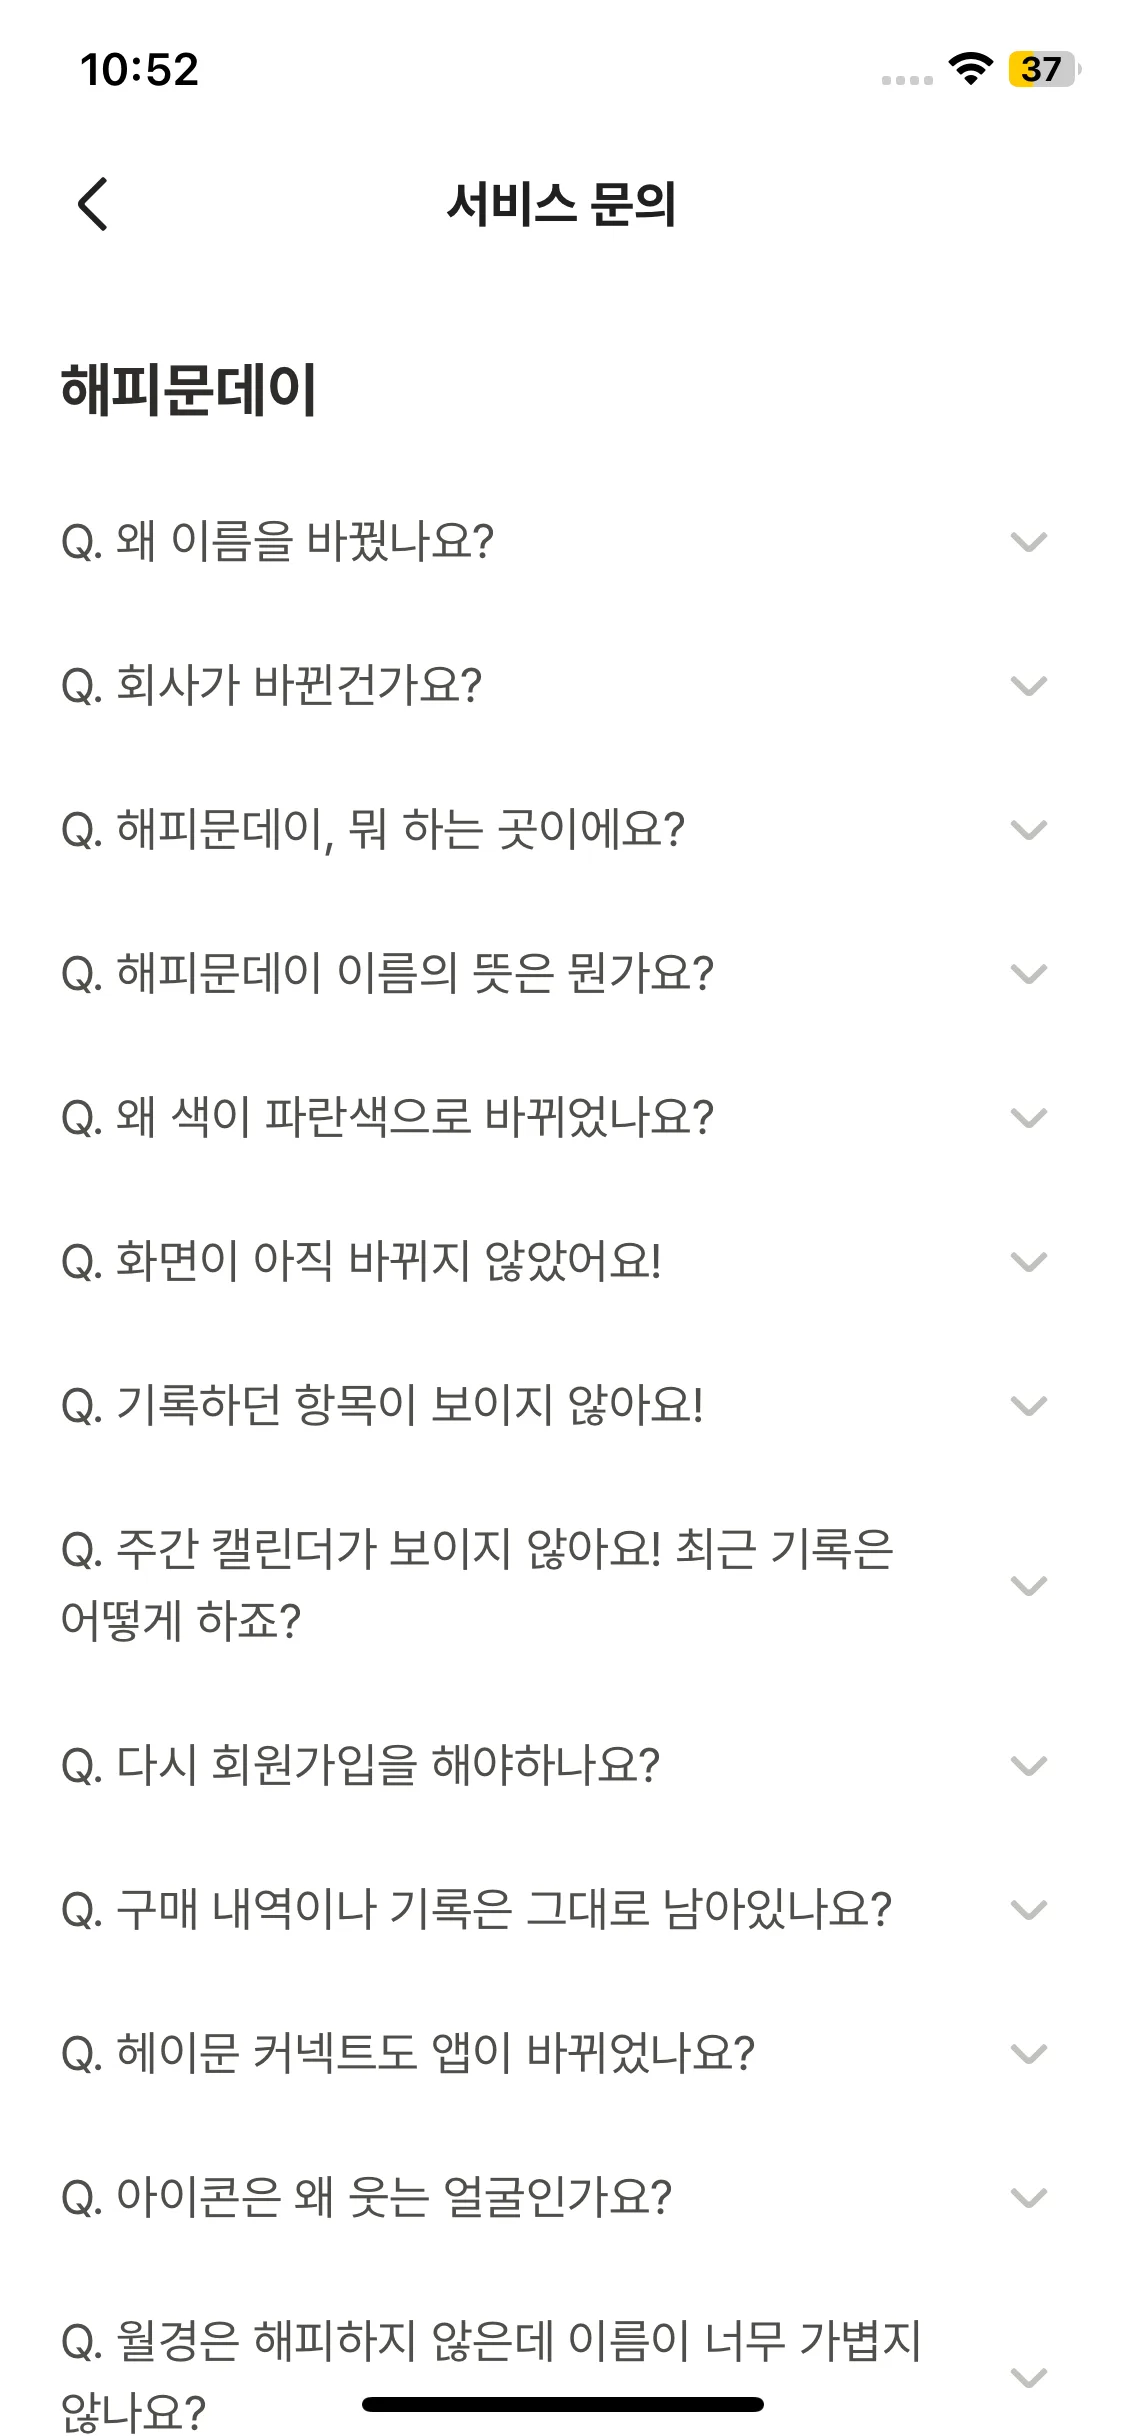Expand chevron for '왜 색이 파란색으로 바뀌었나요?'
The height and width of the screenshot is (2436, 1125).
(1028, 1118)
